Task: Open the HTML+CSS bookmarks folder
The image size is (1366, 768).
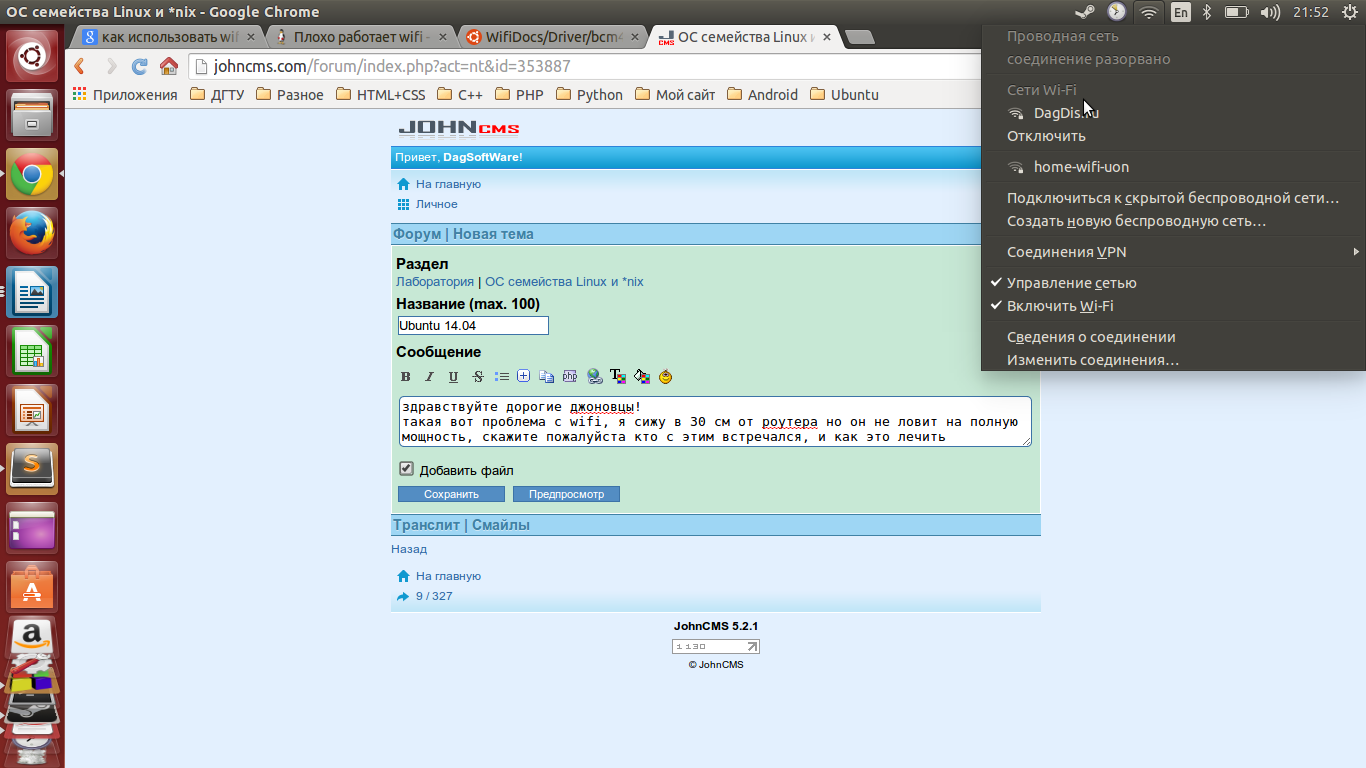Action: coord(381,95)
